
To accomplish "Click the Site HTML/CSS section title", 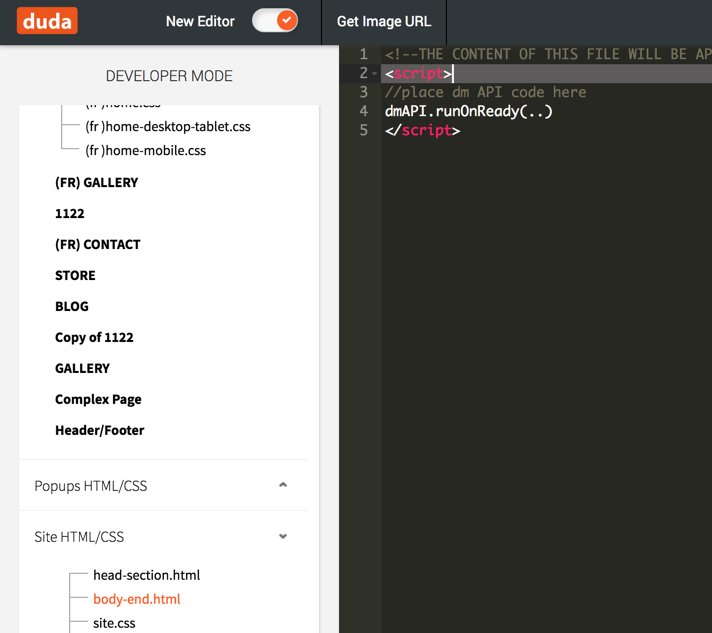I will click(x=79, y=537).
